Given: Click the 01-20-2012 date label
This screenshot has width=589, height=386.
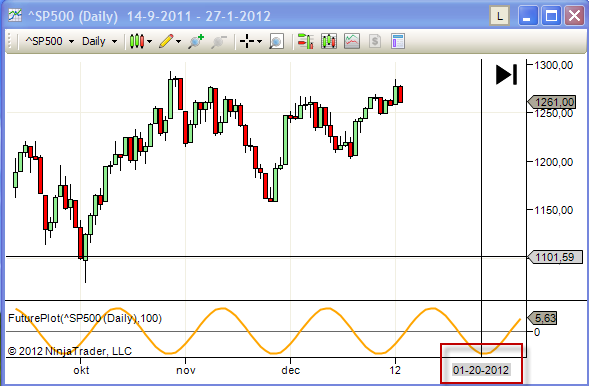Looking at the screenshot, I should click(481, 370).
